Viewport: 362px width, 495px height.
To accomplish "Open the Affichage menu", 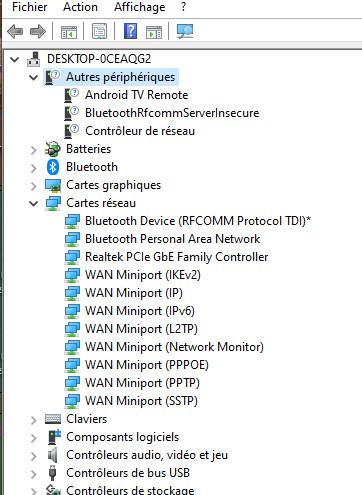I will [x=140, y=7].
